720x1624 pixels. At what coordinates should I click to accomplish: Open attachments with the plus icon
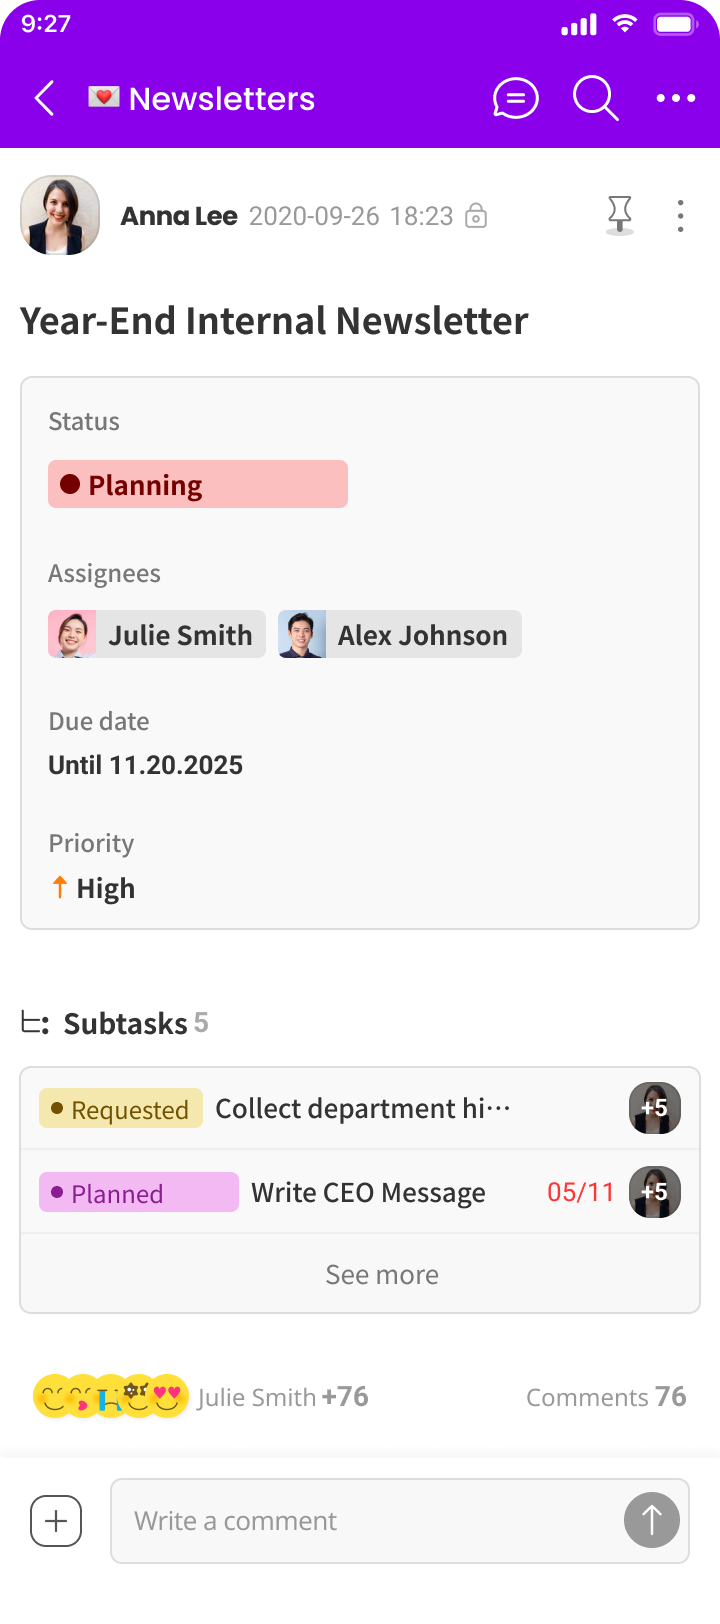click(55, 1520)
